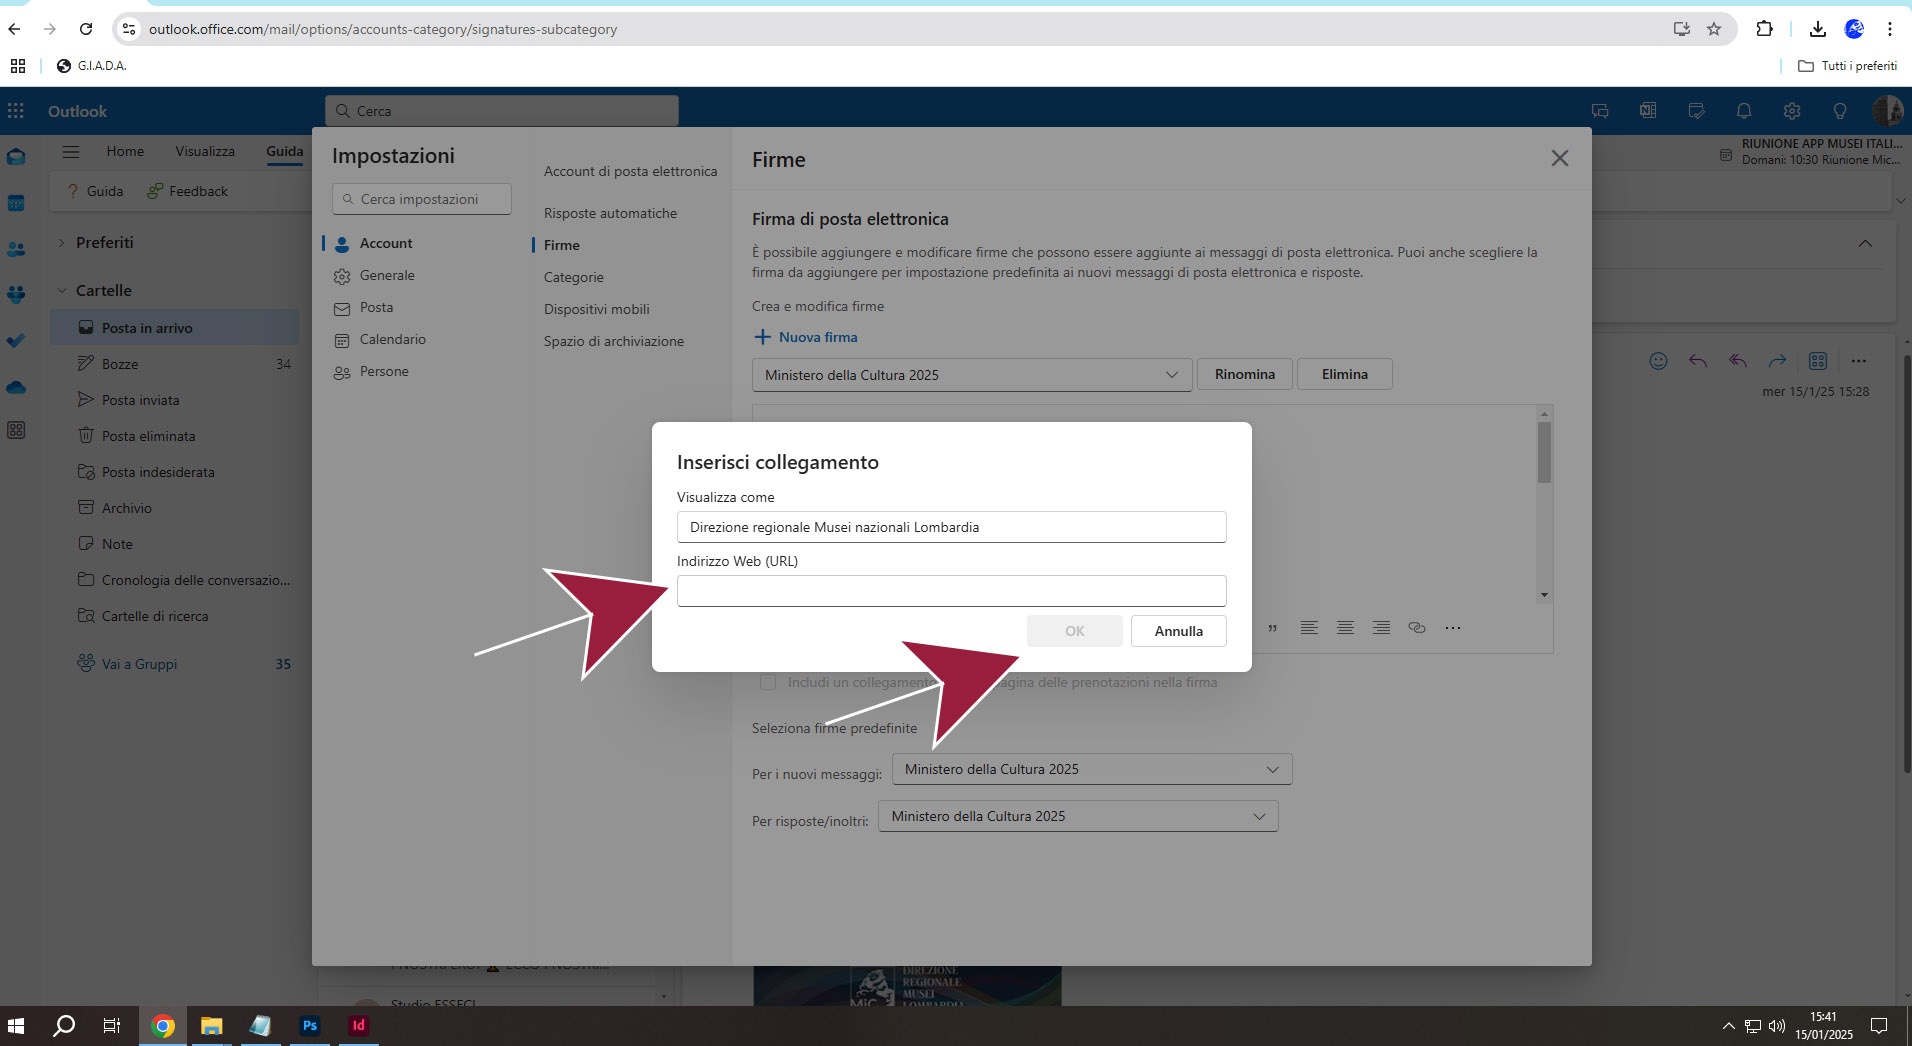Open More apps icon in app rail
This screenshot has height=1046, width=1912.
pos(16,431)
